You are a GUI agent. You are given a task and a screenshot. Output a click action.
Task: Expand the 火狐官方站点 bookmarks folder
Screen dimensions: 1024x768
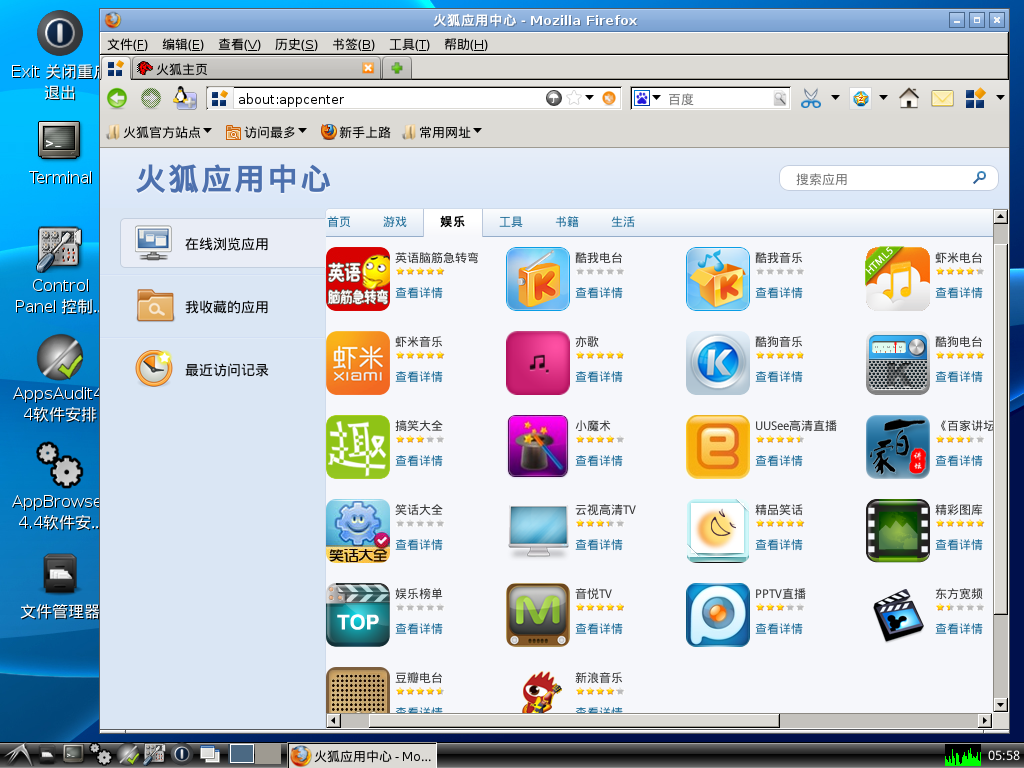(159, 132)
